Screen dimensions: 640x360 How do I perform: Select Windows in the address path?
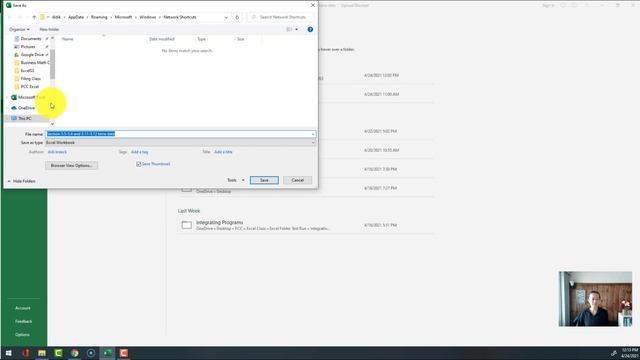(x=148, y=17)
